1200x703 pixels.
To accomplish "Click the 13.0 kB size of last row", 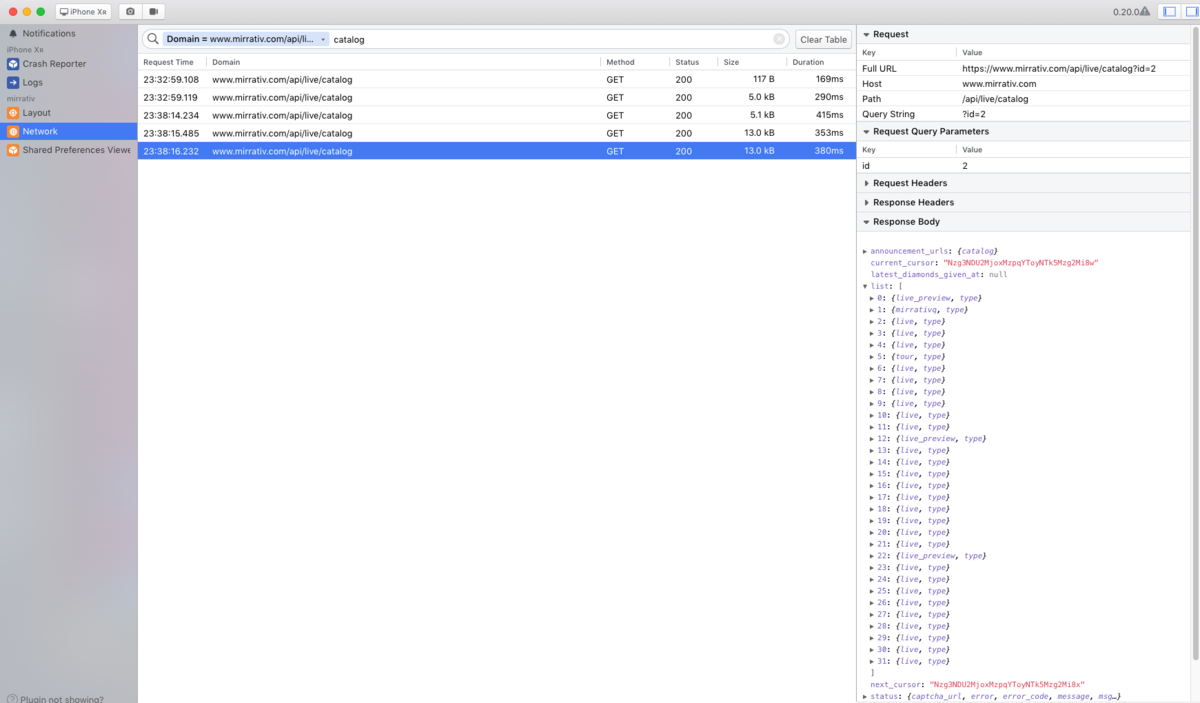I will [759, 151].
